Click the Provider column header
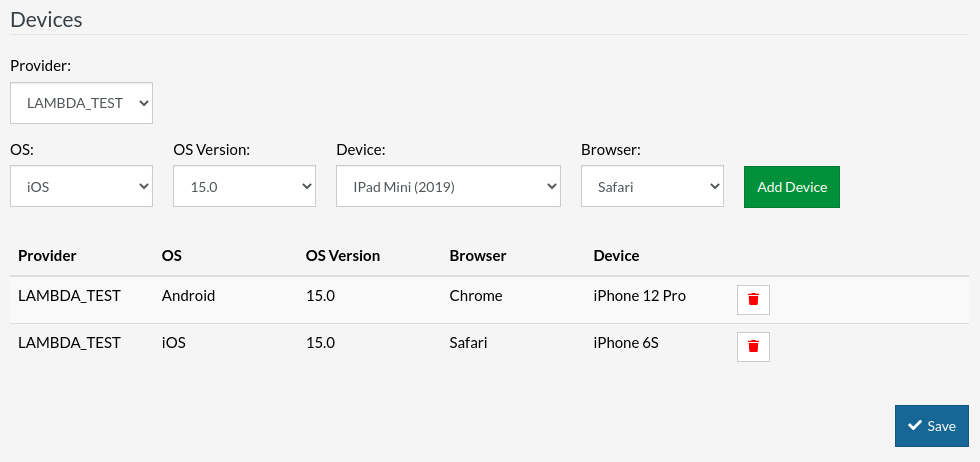Viewport: 980px width, 462px height. coord(47,255)
